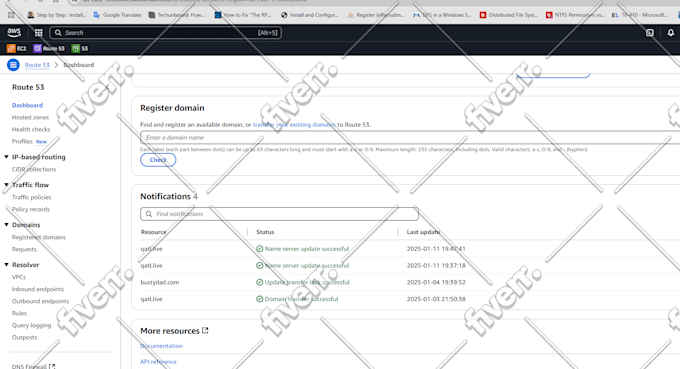Open the Route 53 breadcrumb link
This screenshot has width=680, height=369.
click(x=37, y=65)
